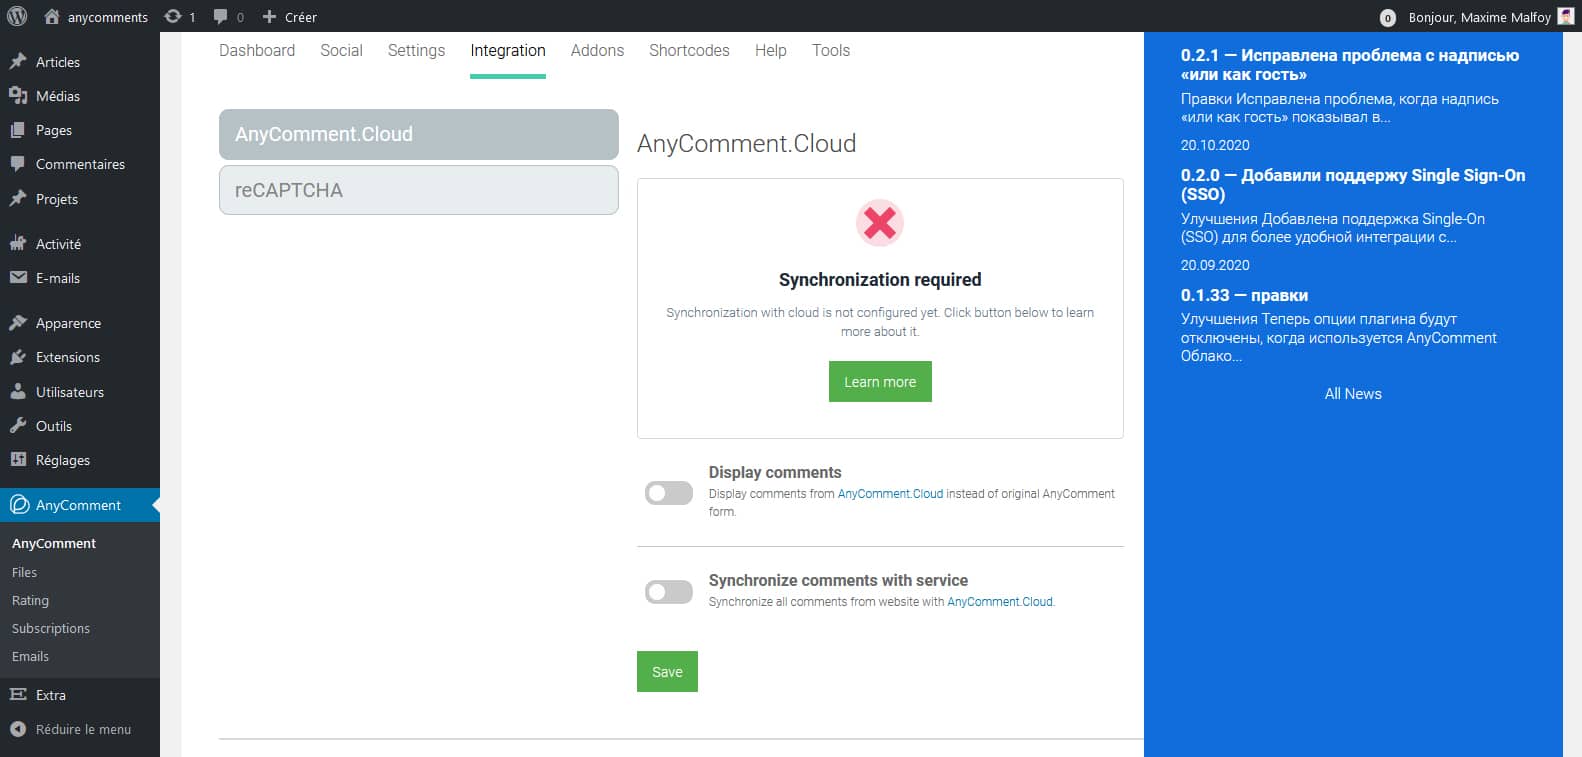Collapse menu via Réduire le menu arrow icon

(x=18, y=729)
